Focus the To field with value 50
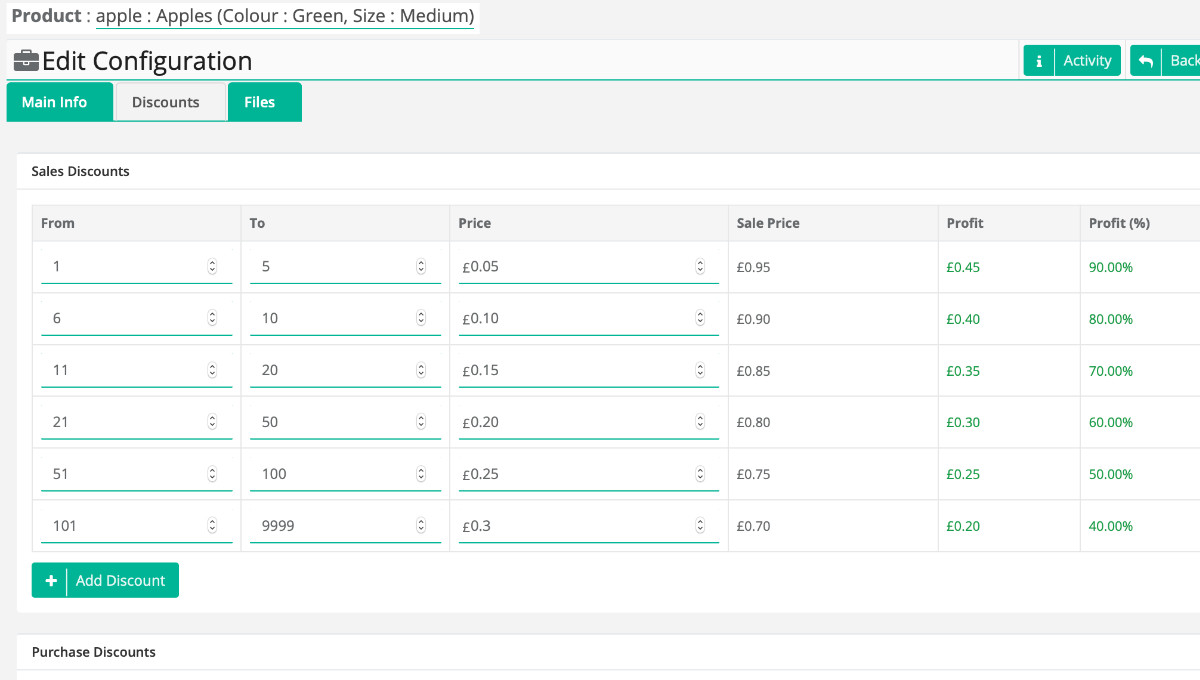Screen dimensions: 1200x680 (x=330, y=422)
